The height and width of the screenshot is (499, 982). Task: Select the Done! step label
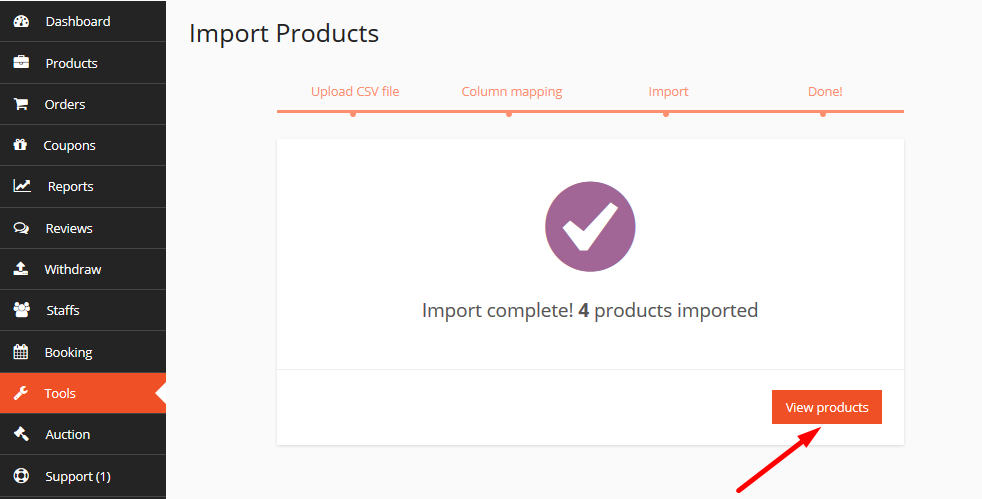[825, 91]
